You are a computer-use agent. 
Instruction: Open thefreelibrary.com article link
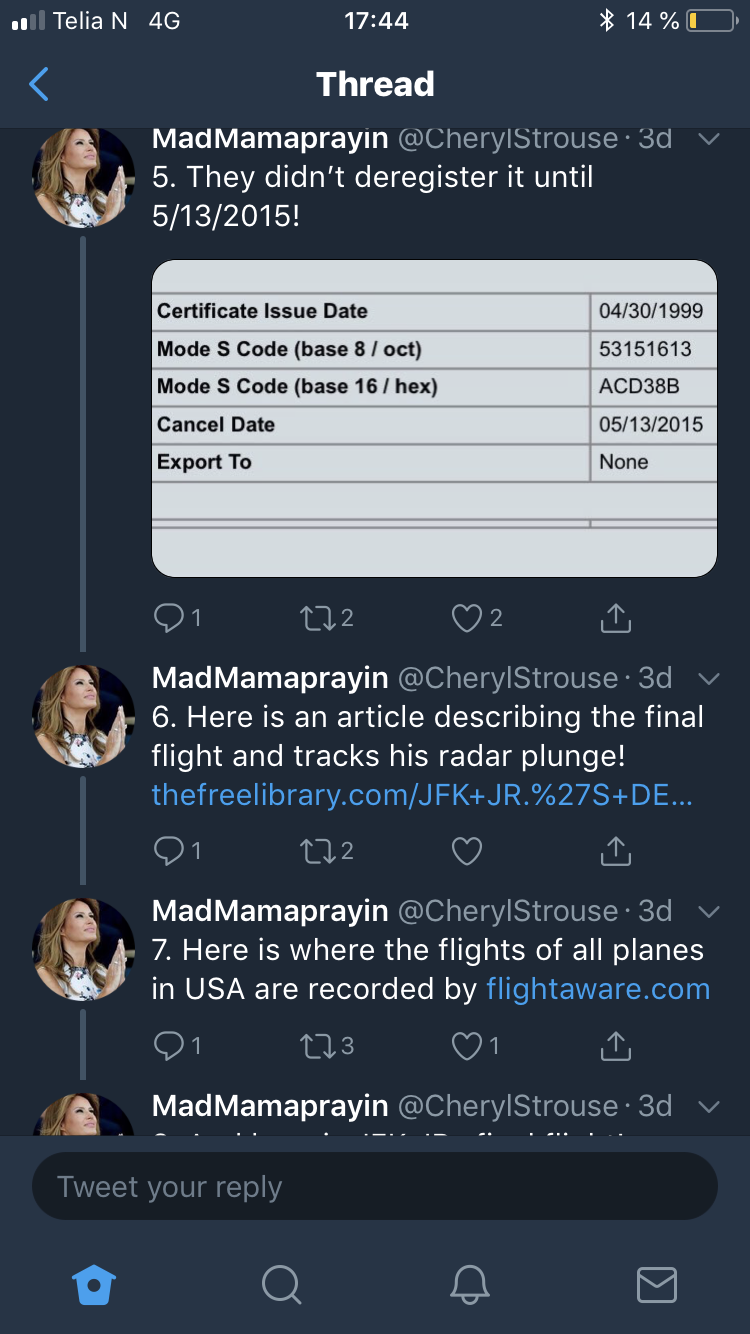coord(422,795)
